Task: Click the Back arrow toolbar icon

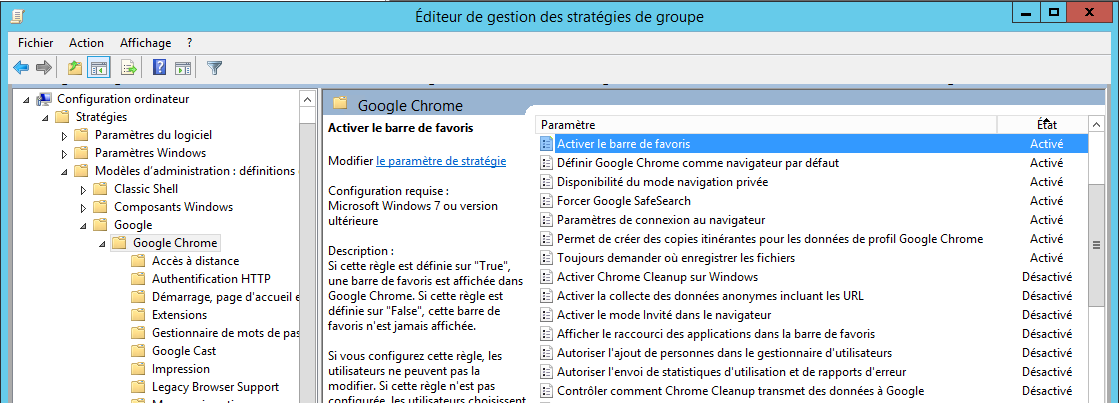Action: click(x=21, y=68)
